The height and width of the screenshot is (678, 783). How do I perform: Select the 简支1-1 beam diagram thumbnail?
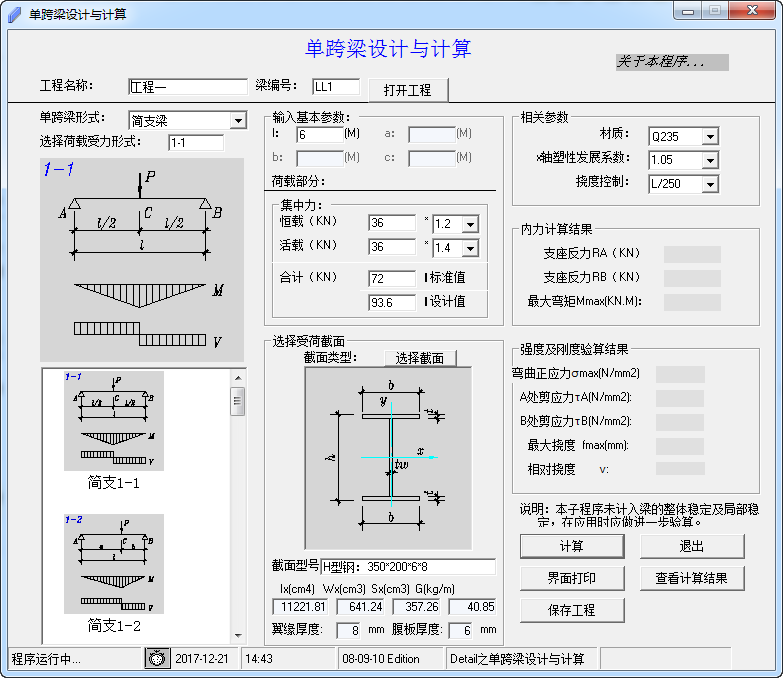coord(113,421)
